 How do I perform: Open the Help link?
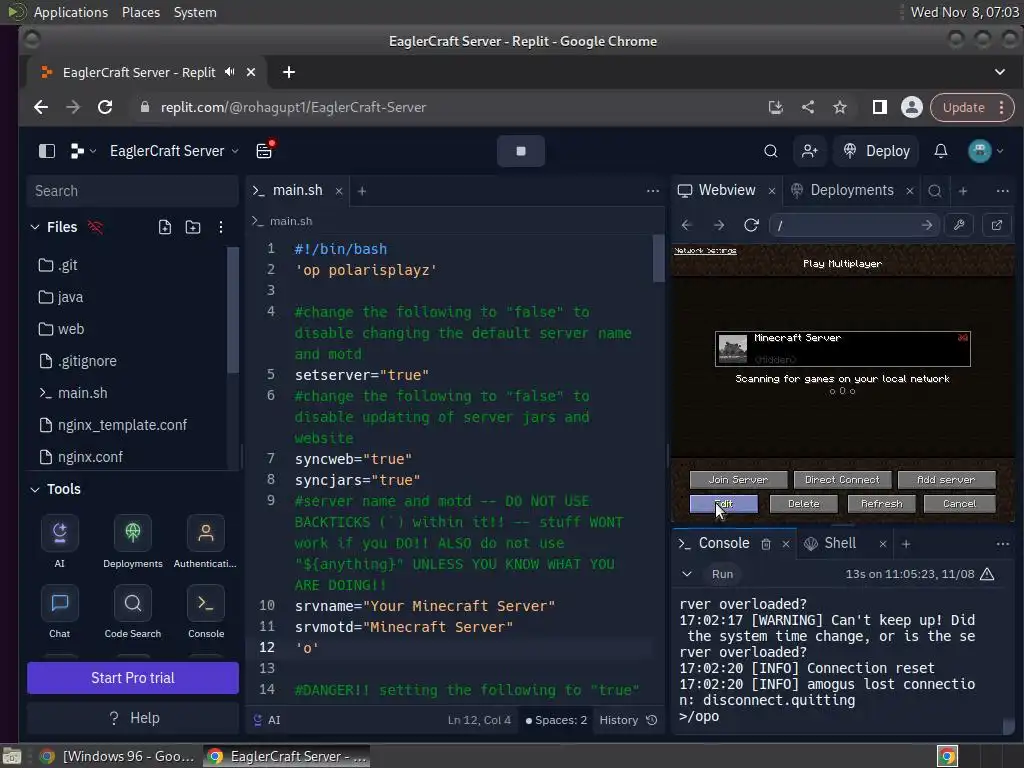133,718
